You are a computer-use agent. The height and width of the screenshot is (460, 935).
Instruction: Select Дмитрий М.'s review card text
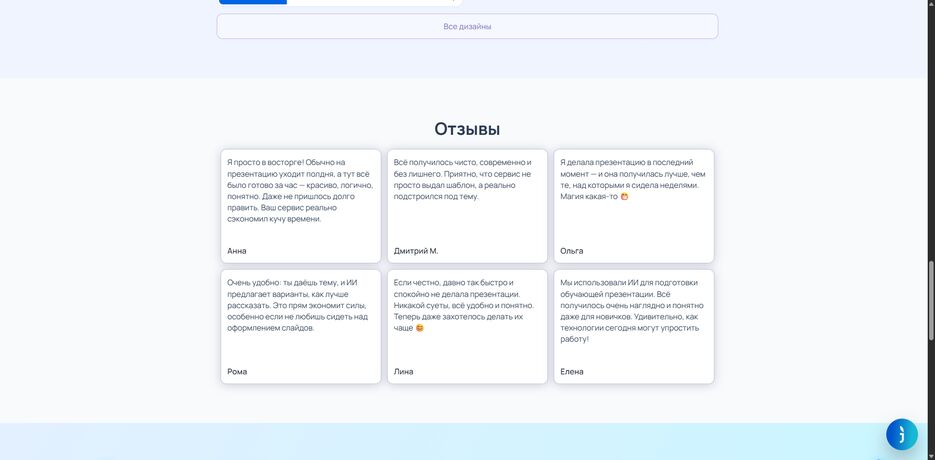pyautogui.click(x=463, y=179)
